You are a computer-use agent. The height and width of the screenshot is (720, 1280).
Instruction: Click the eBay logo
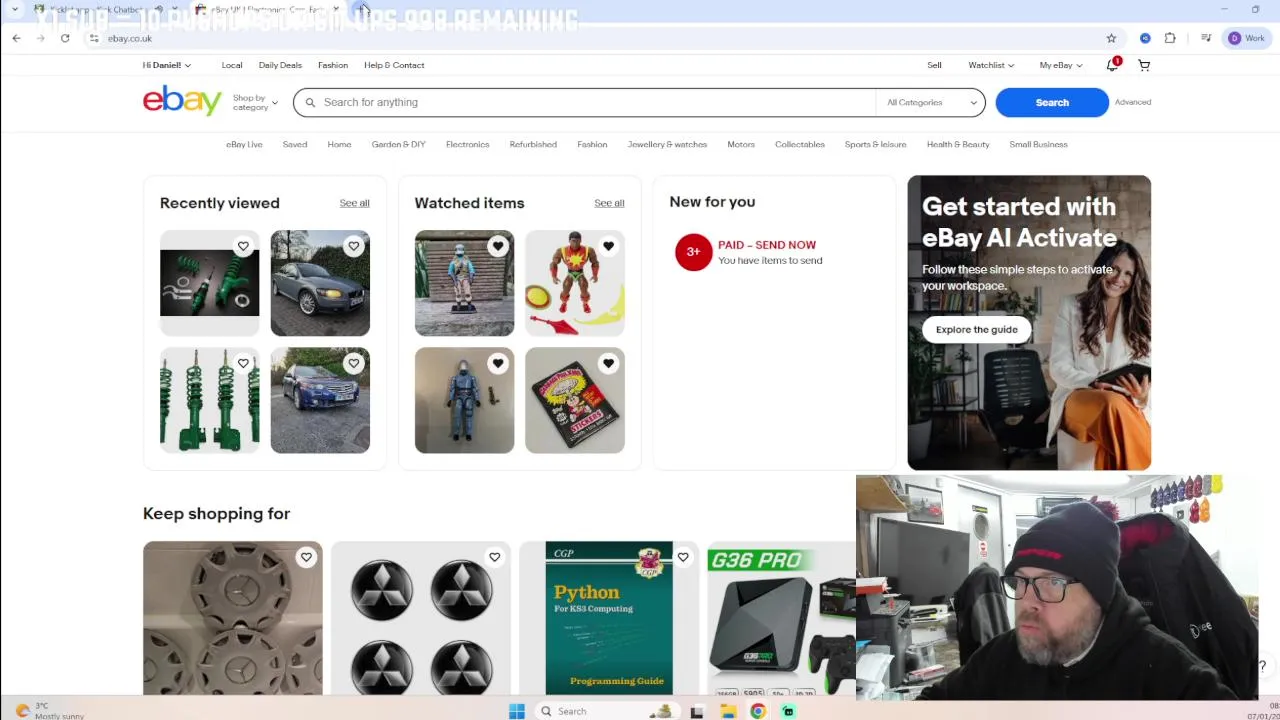tap(182, 101)
